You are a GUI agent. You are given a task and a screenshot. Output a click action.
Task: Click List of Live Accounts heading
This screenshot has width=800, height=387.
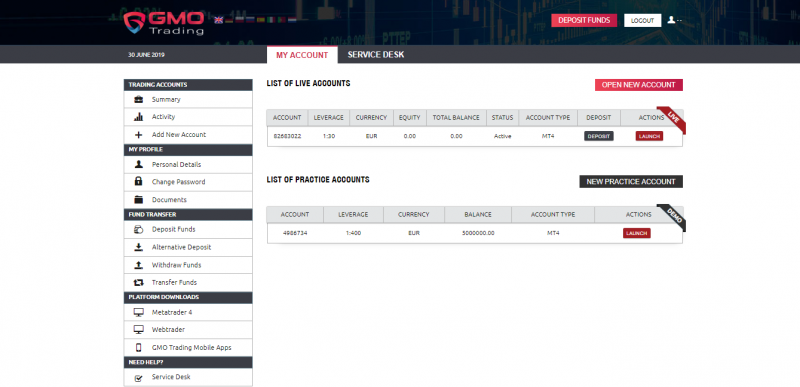[308, 83]
